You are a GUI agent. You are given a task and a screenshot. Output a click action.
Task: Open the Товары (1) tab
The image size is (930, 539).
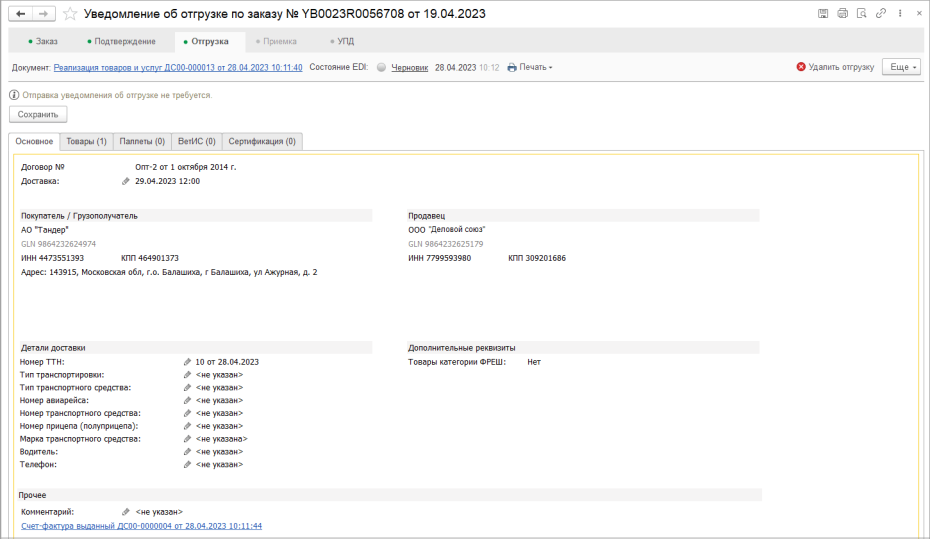click(87, 141)
